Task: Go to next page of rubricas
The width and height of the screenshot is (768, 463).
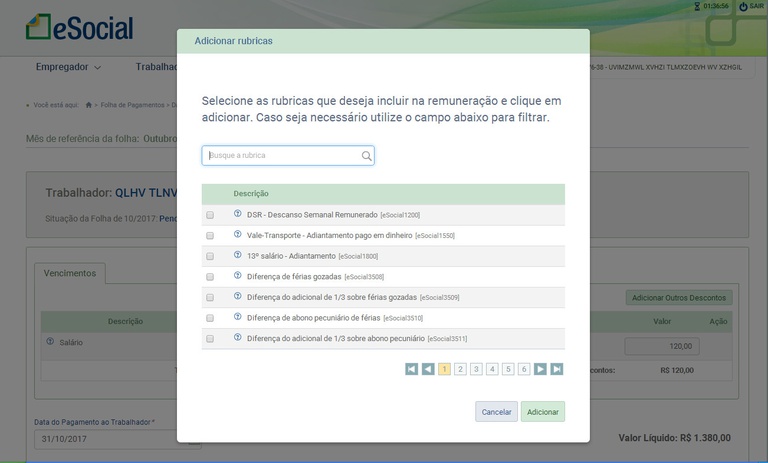Action: click(x=540, y=369)
